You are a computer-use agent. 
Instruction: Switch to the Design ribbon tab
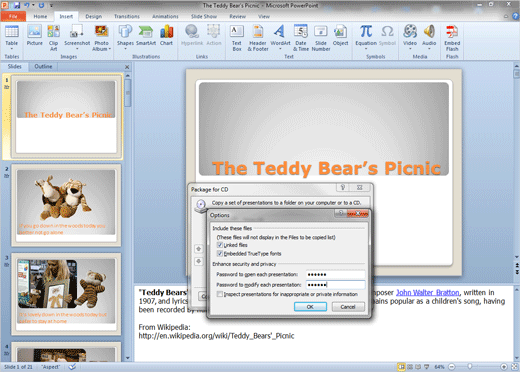tap(94, 16)
